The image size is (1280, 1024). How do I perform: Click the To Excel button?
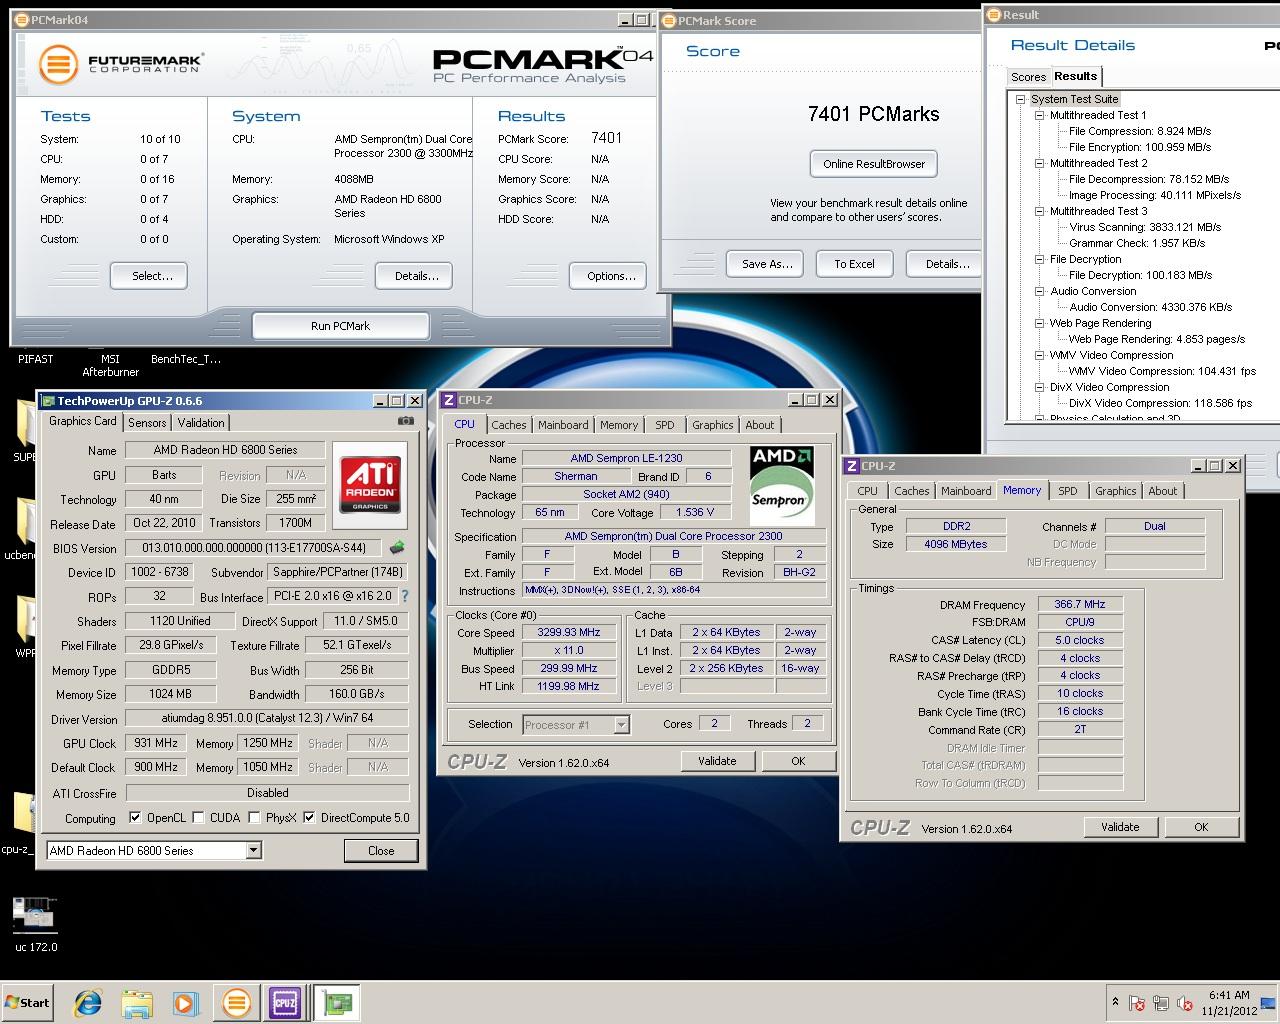tap(854, 264)
